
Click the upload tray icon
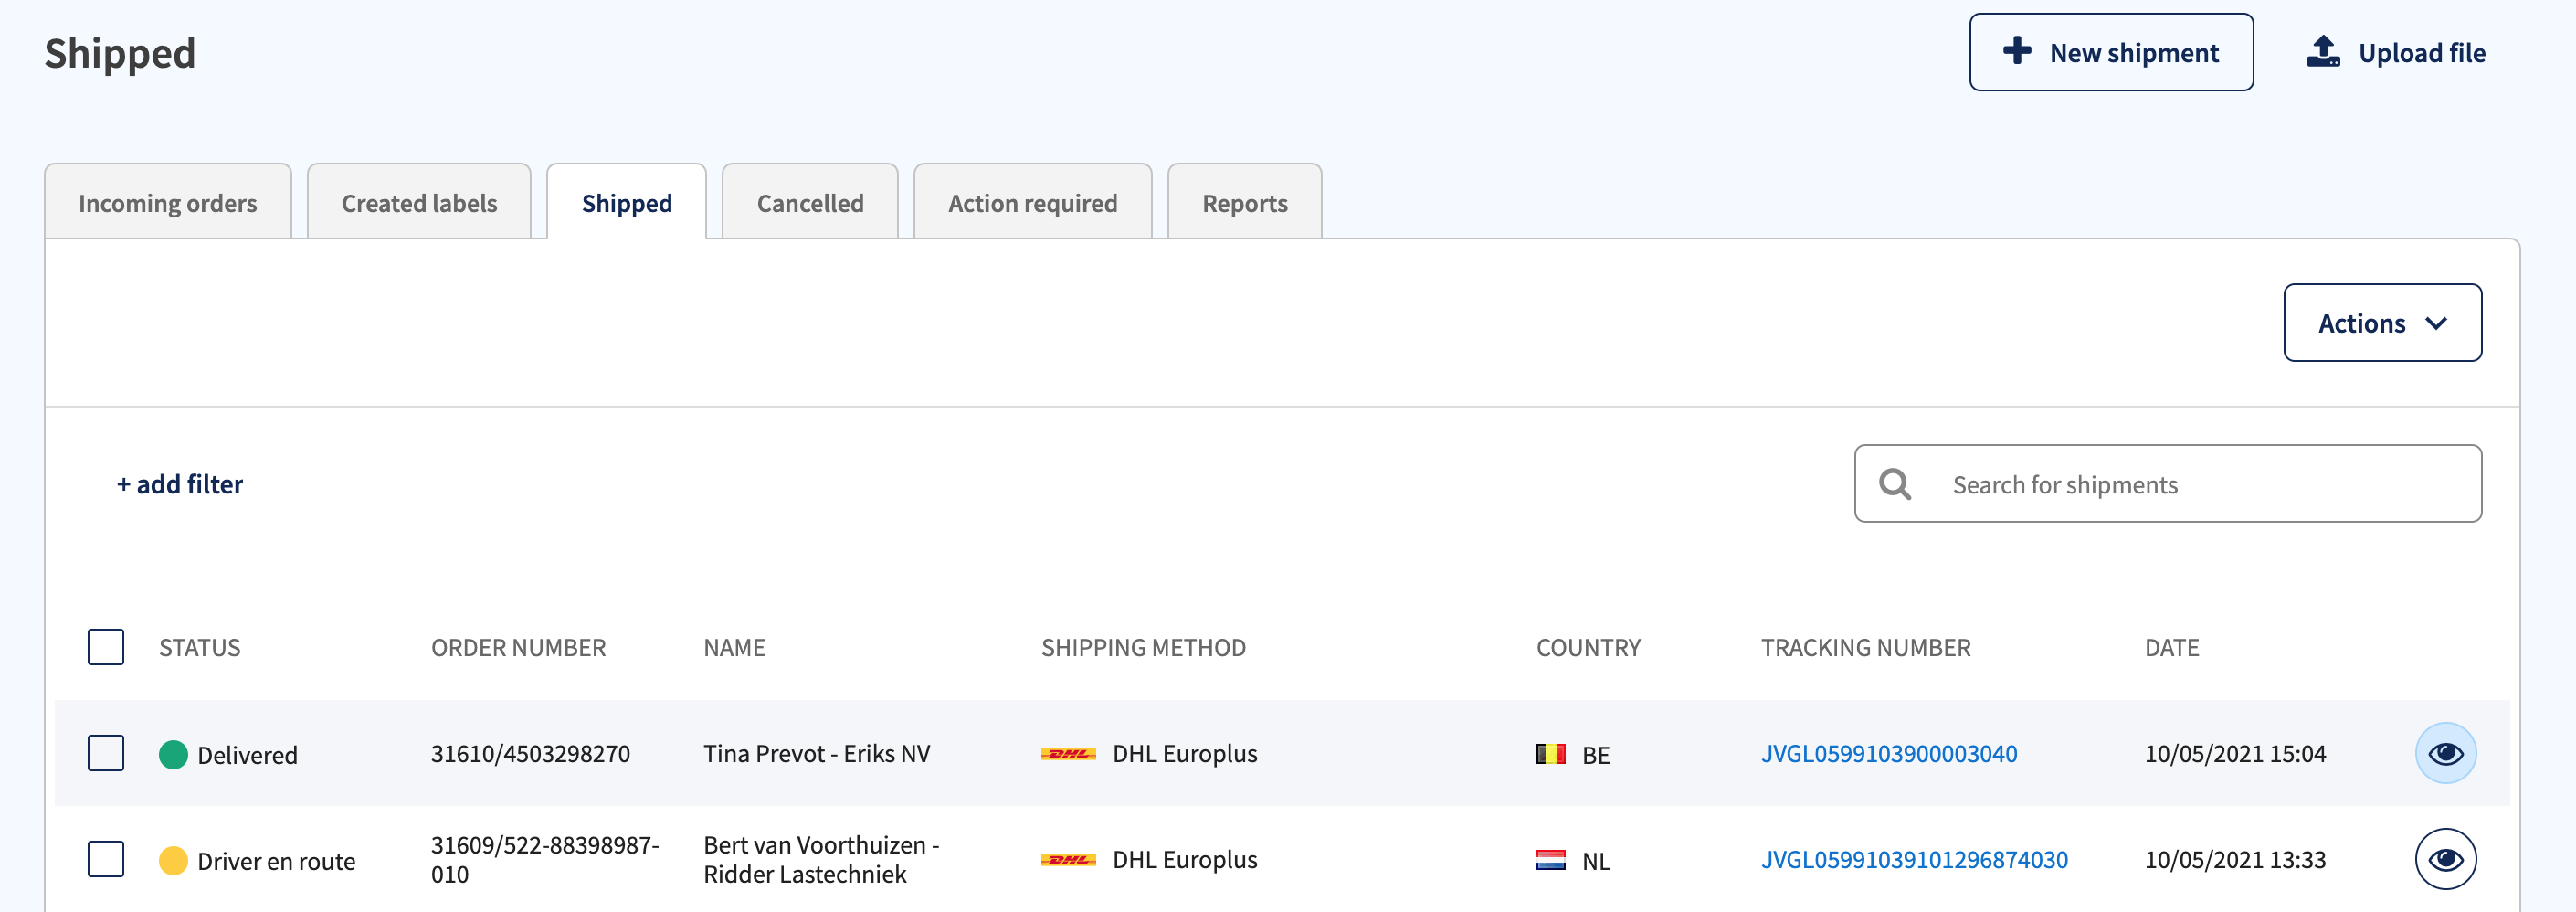click(x=2323, y=51)
